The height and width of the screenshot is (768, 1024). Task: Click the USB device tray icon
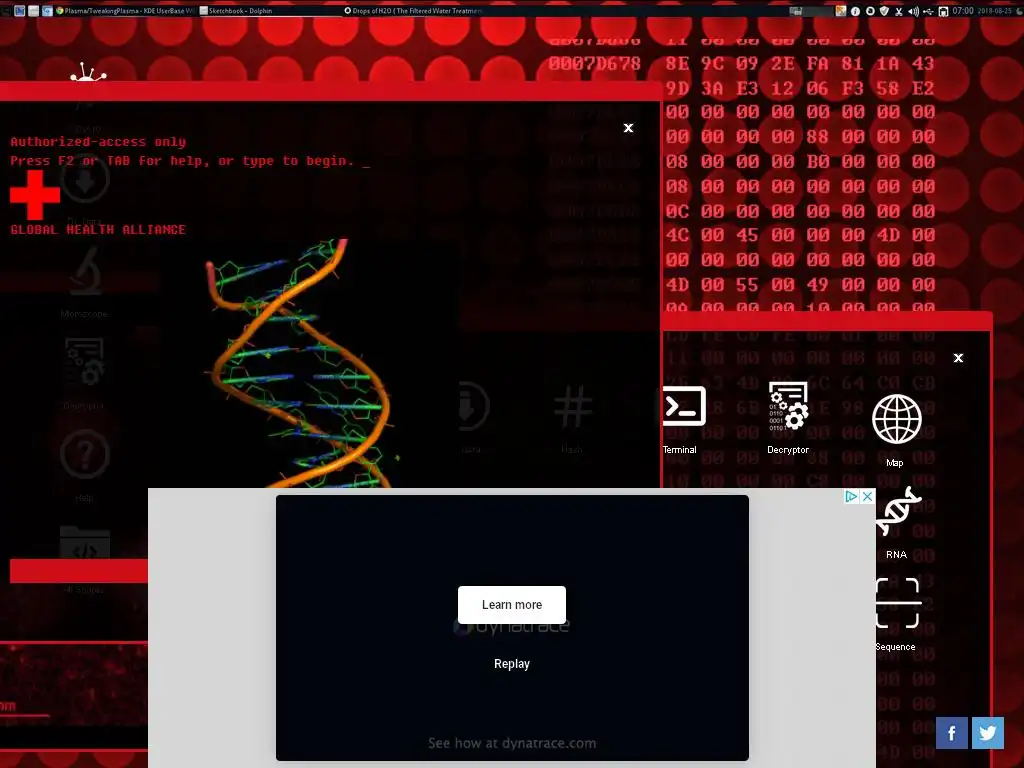928,11
